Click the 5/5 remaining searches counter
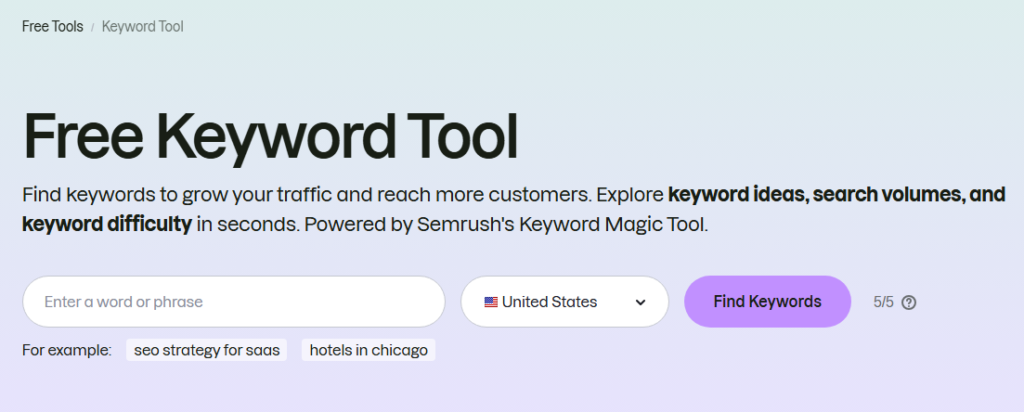 [x=883, y=302]
